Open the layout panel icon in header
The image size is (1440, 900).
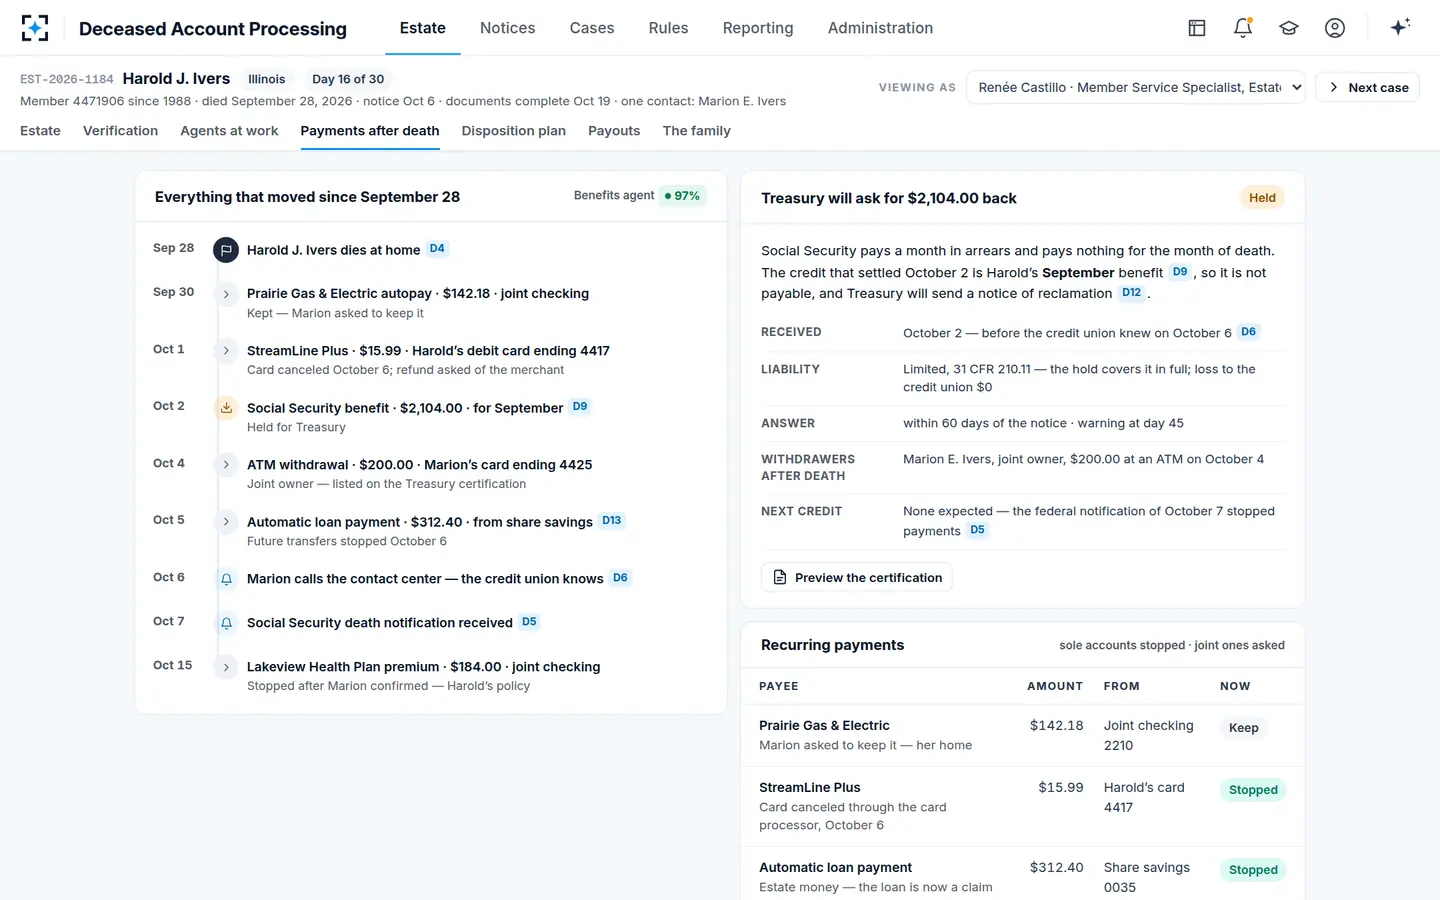pyautogui.click(x=1197, y=28)
